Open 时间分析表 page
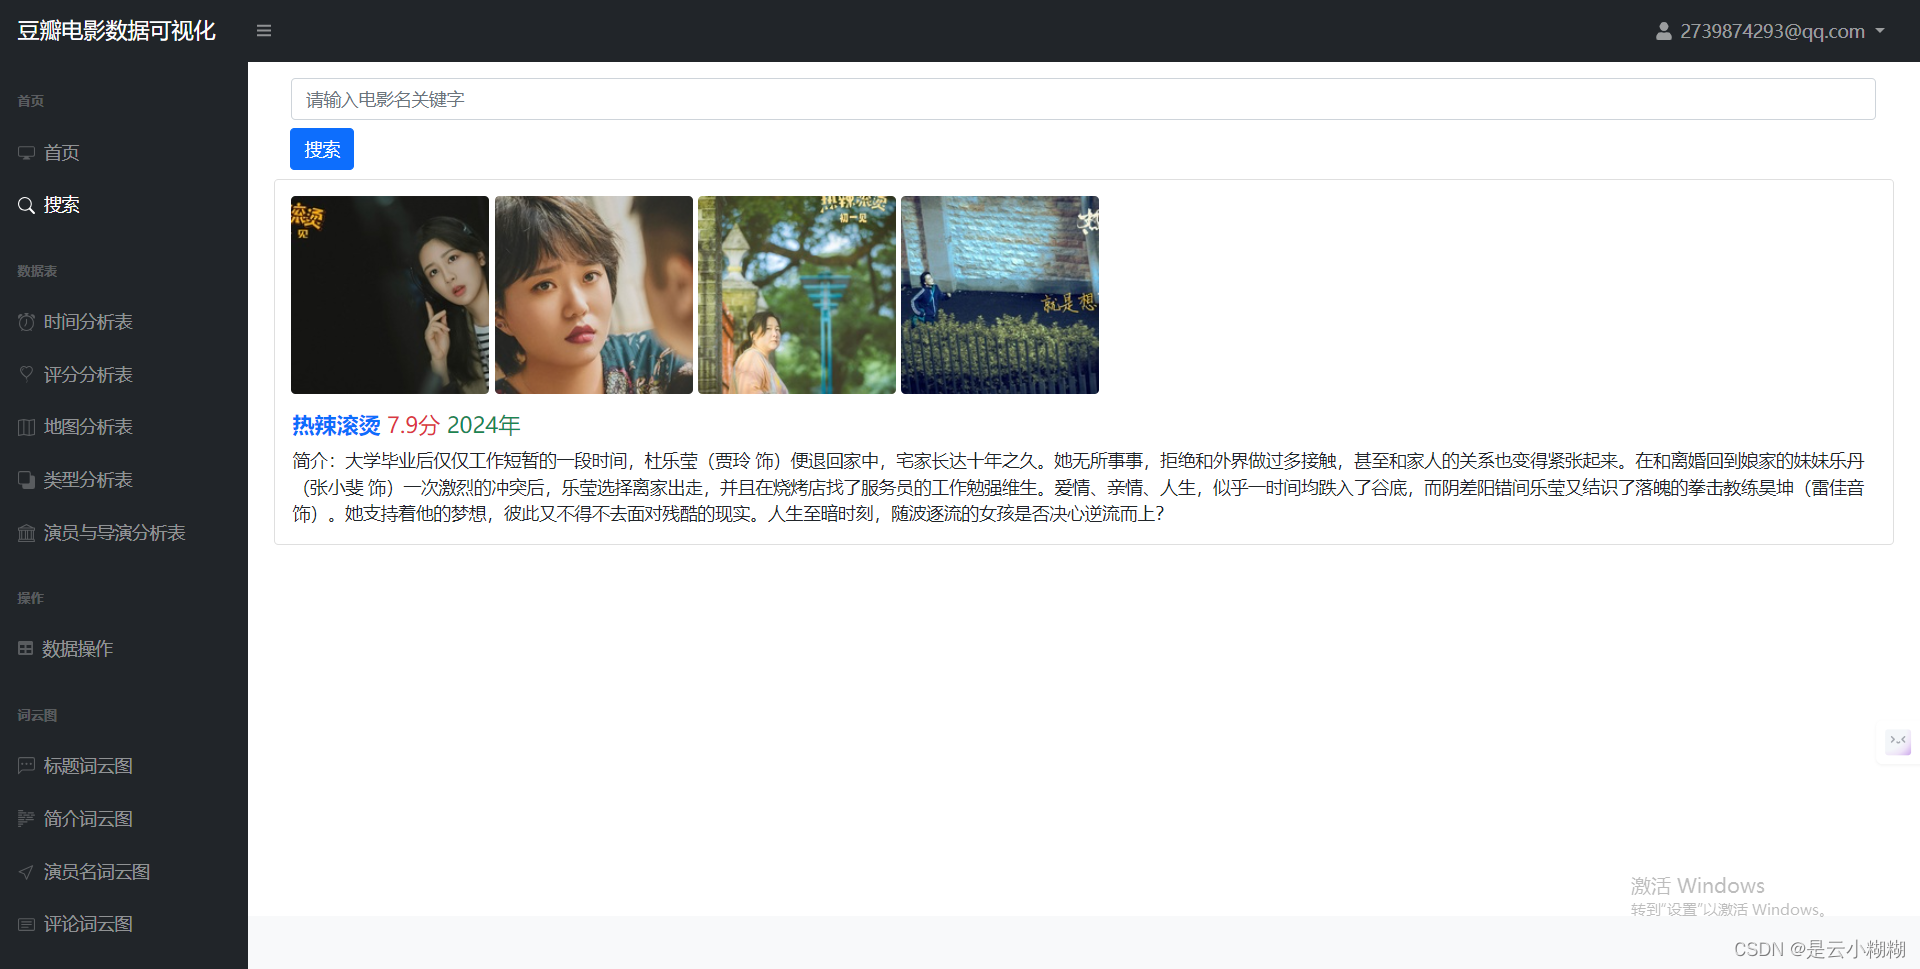1920x969 pixels. tap(88, 322)
